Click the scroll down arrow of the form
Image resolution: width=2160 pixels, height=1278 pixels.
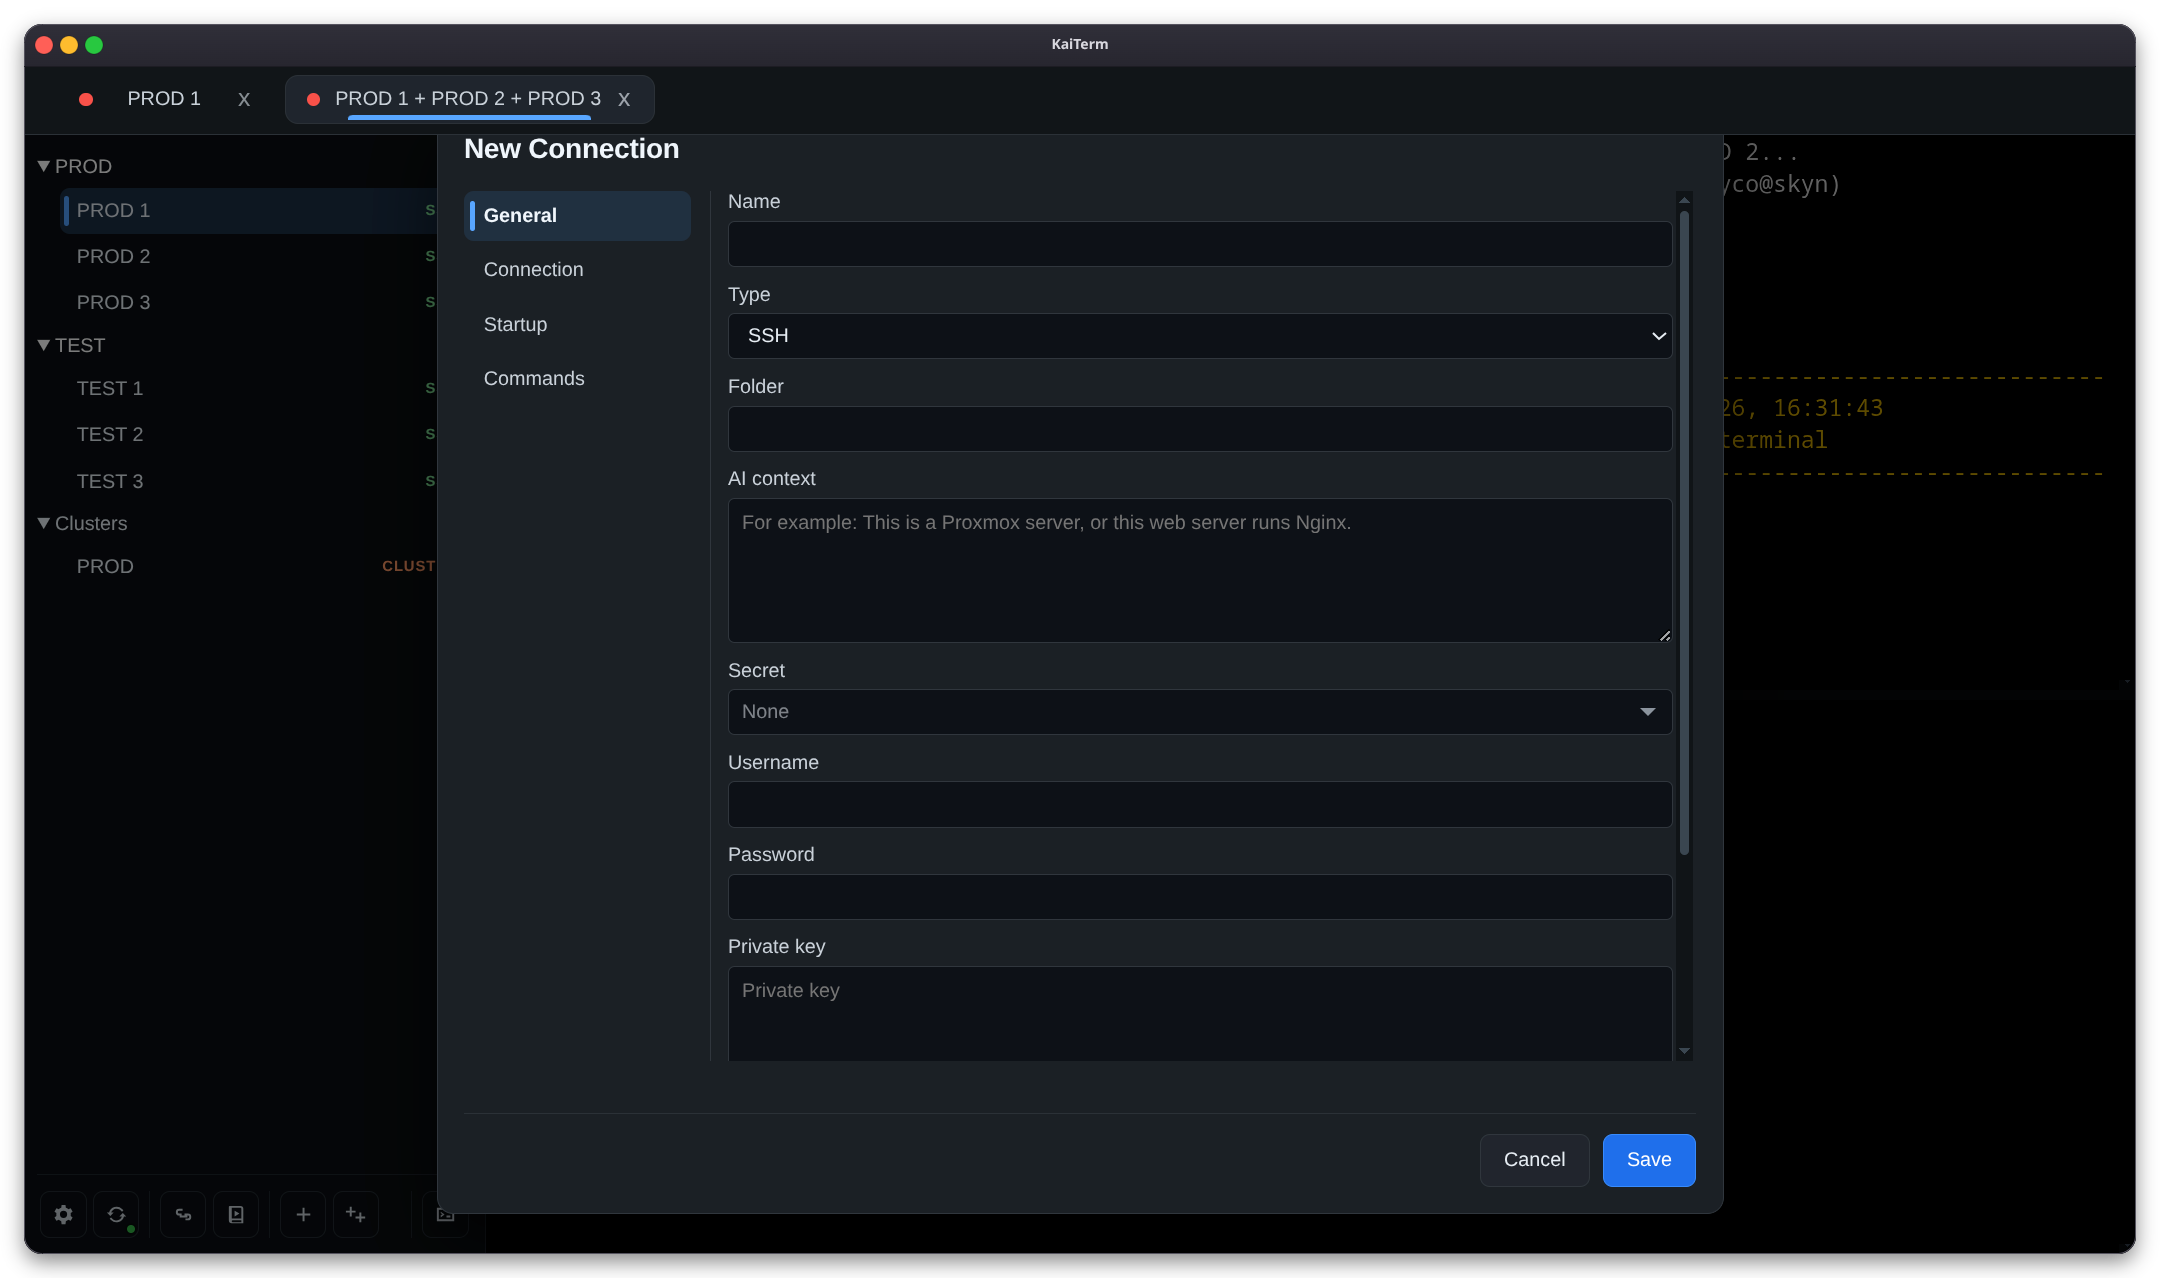(1684, 1051)
